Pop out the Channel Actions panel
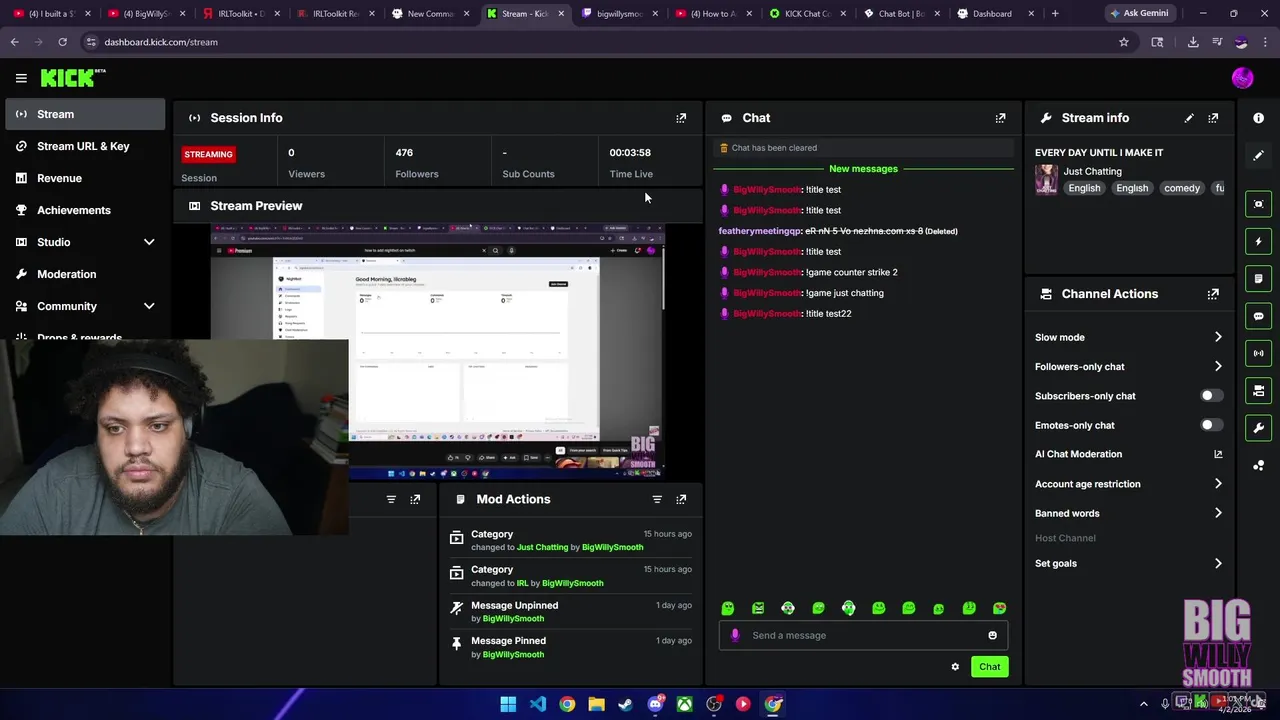The height and width of the screenshot is (720, 1280). tap(1213, 294)
